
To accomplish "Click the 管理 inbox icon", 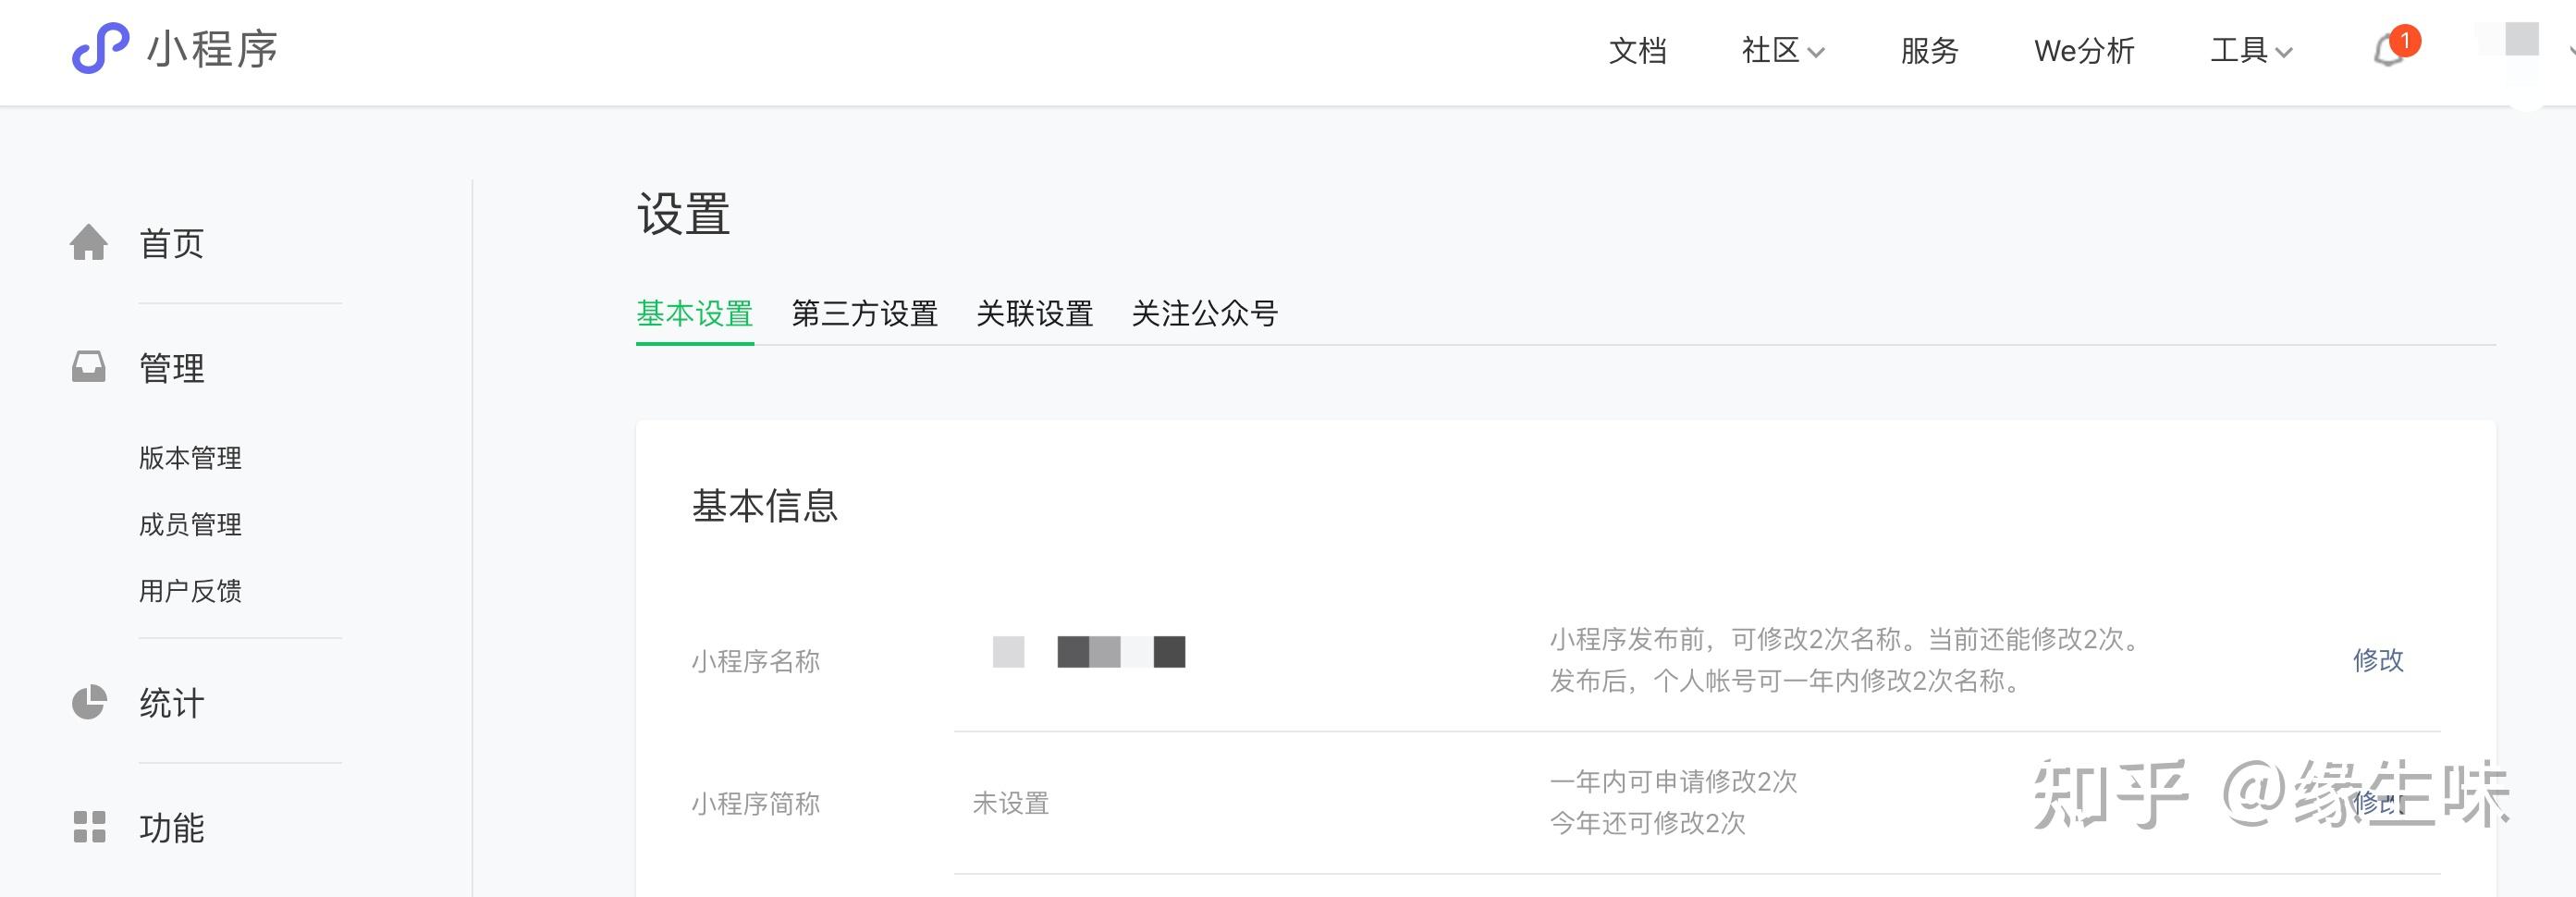I will coord(89,367).
